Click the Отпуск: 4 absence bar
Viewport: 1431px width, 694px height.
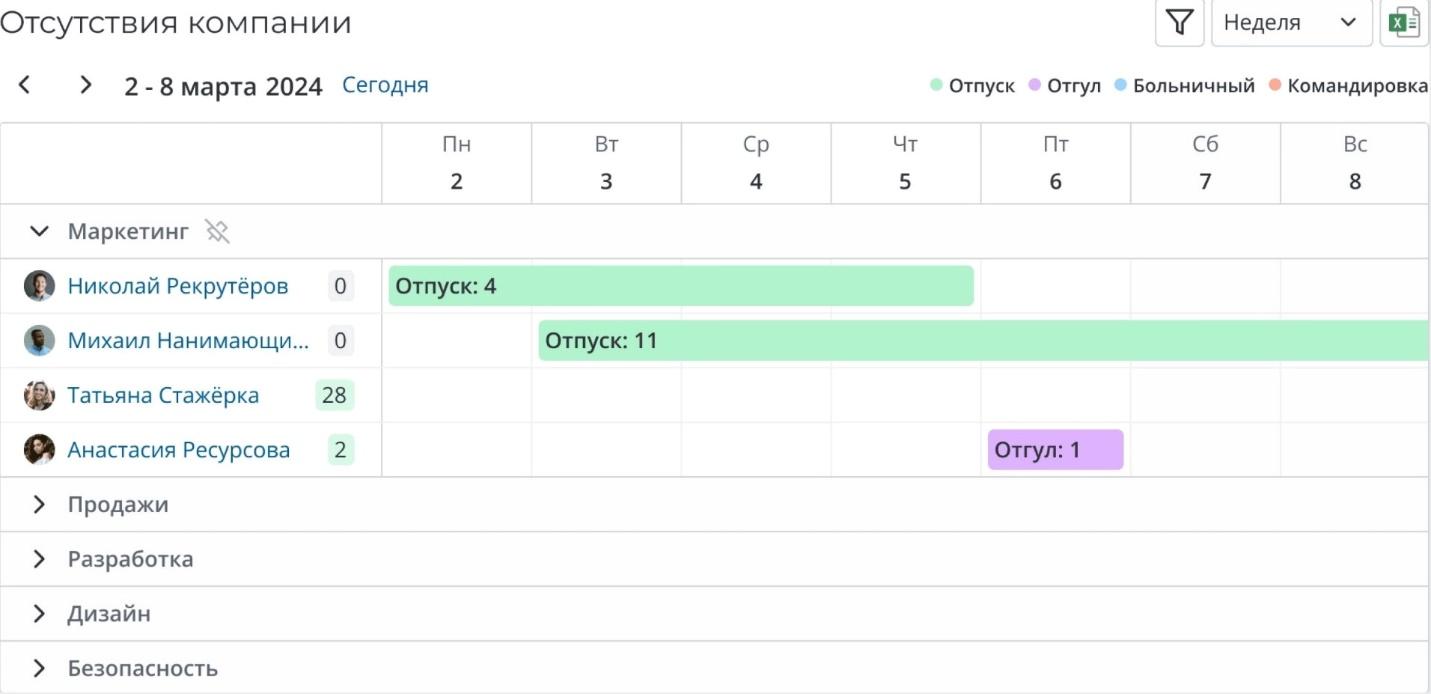point(680,286)
